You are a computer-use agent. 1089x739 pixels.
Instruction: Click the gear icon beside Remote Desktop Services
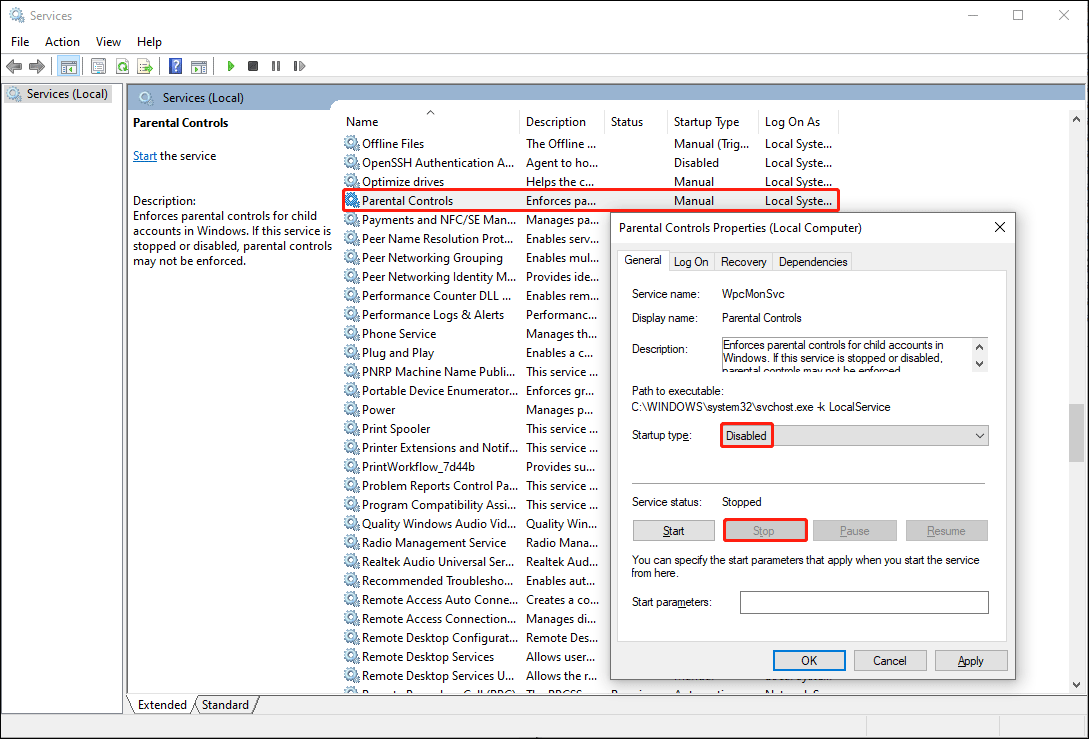tap(352, 656)
